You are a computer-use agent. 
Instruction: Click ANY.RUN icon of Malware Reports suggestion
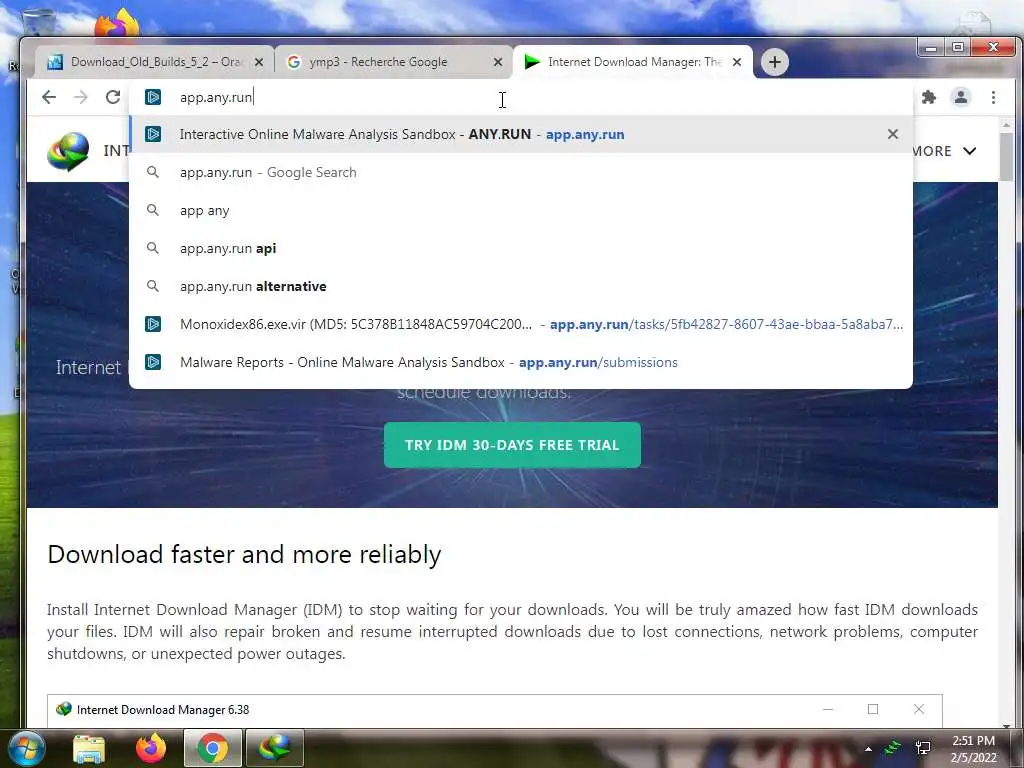(x=153, y=362)
